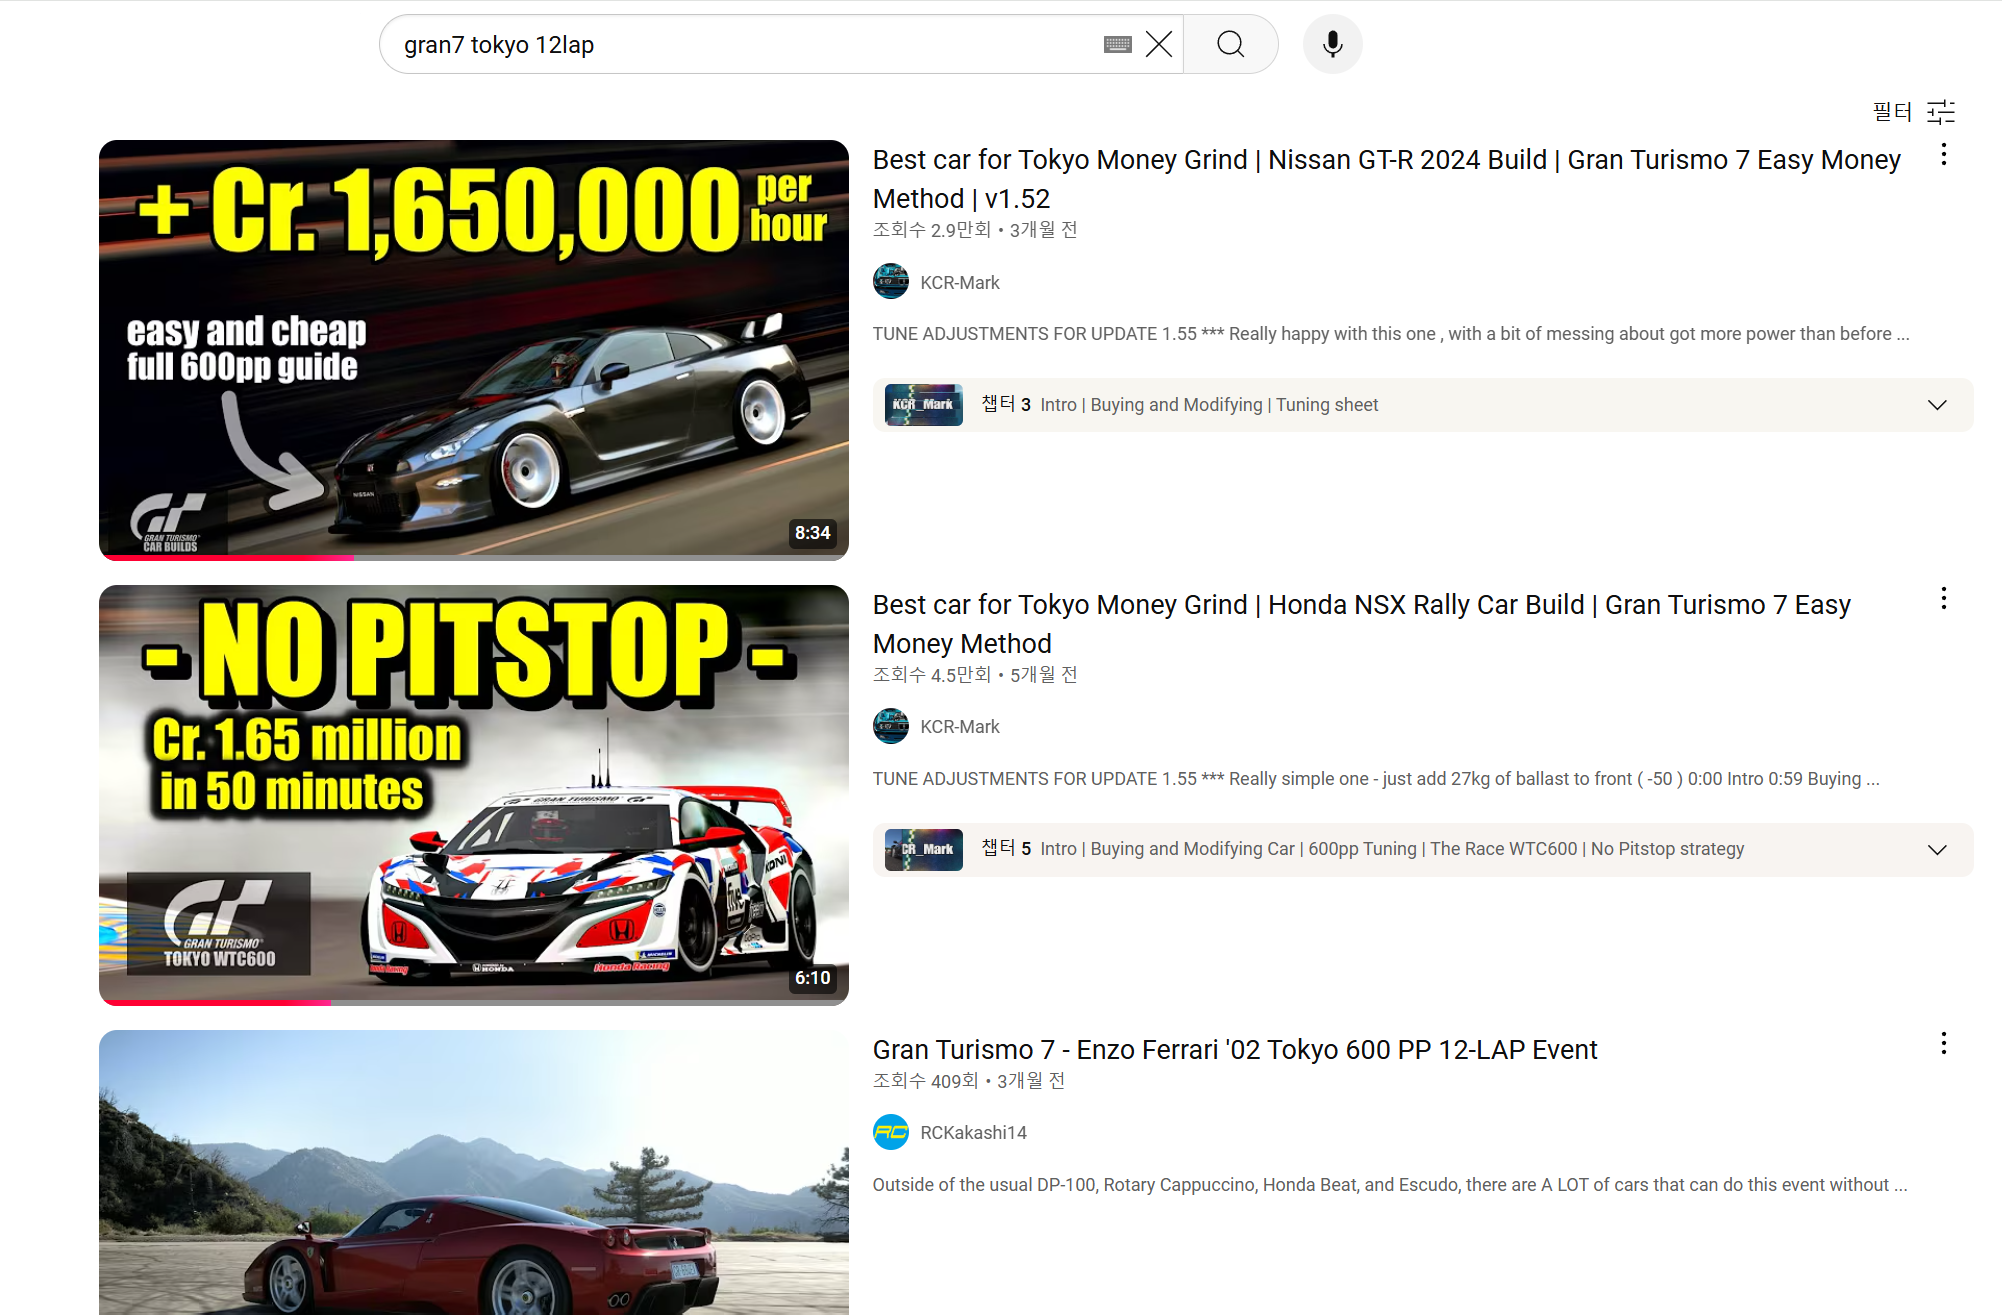The height and width of the screenshot is (1315, 2002).
Task: Open the search filter (필터) options
Action: point(1913,112)
